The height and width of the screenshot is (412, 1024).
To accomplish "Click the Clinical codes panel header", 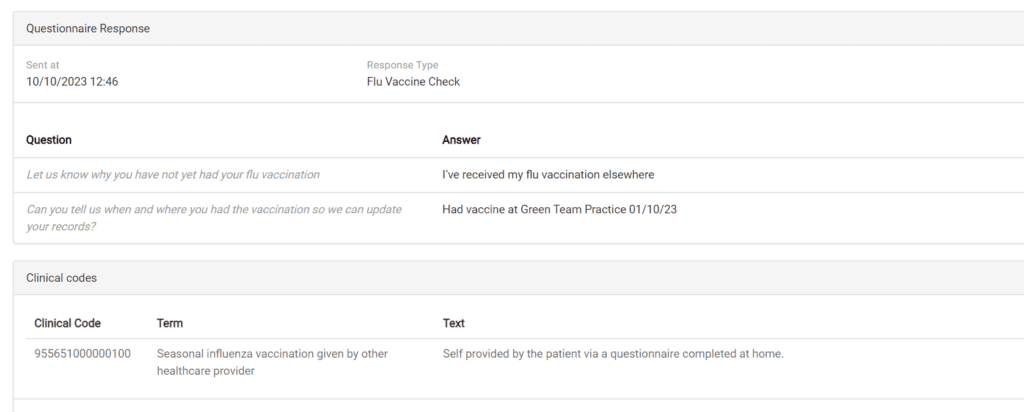I will 519,277.
